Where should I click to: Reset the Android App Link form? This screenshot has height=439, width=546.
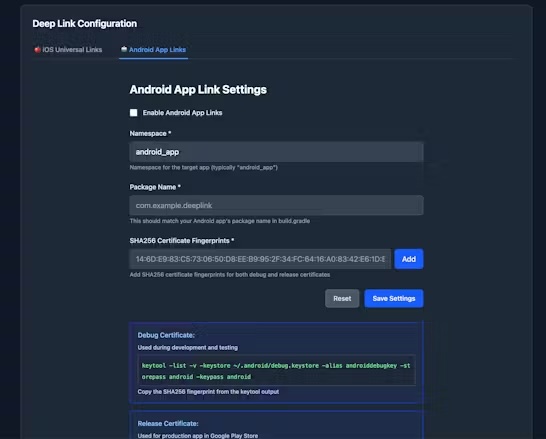point(342,298)
